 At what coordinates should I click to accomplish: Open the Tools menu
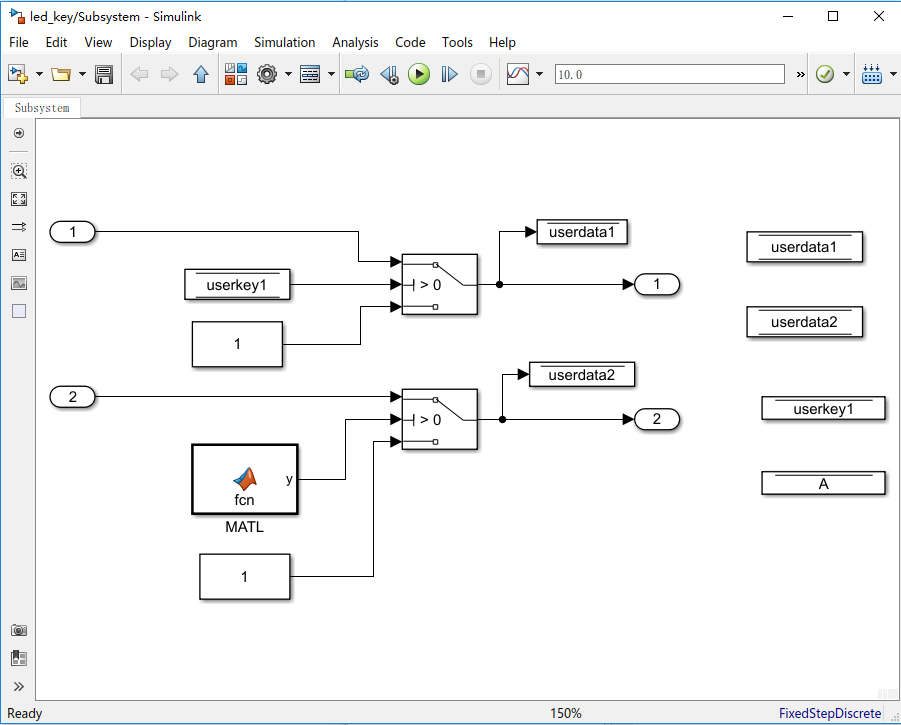coord(457,43)
